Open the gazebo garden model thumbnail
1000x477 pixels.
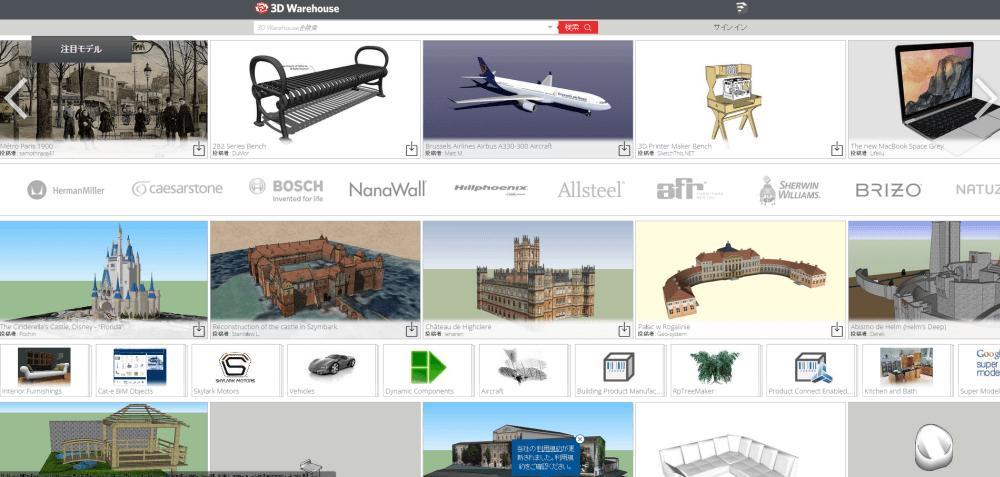point(104,439)
